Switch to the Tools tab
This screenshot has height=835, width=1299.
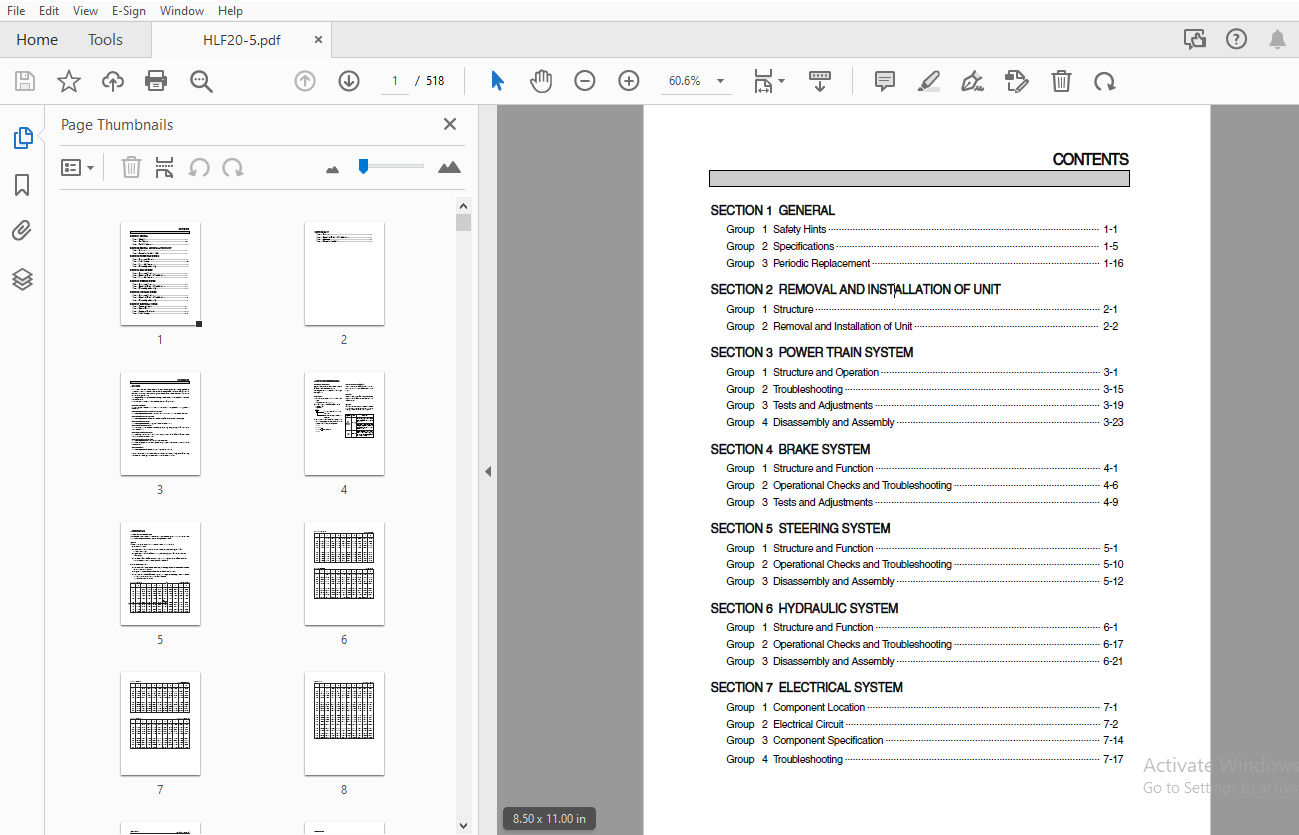click(x=105, y=40)
